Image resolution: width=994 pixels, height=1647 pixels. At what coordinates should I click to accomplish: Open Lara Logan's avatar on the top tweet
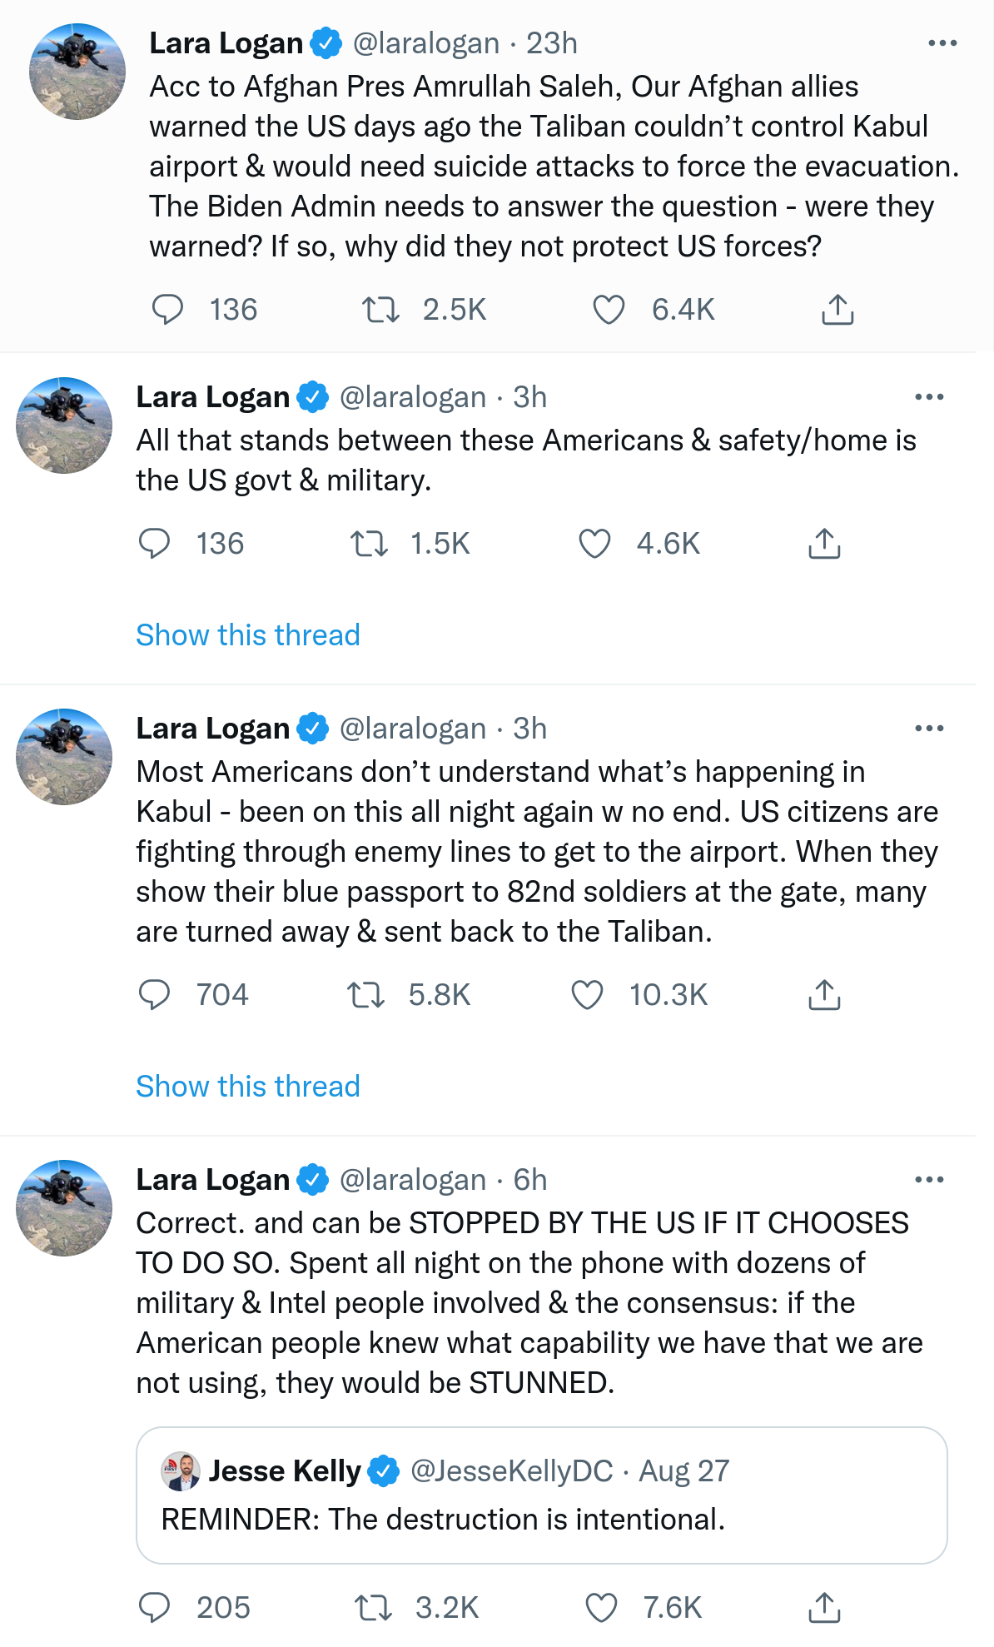tap(77, 72)
